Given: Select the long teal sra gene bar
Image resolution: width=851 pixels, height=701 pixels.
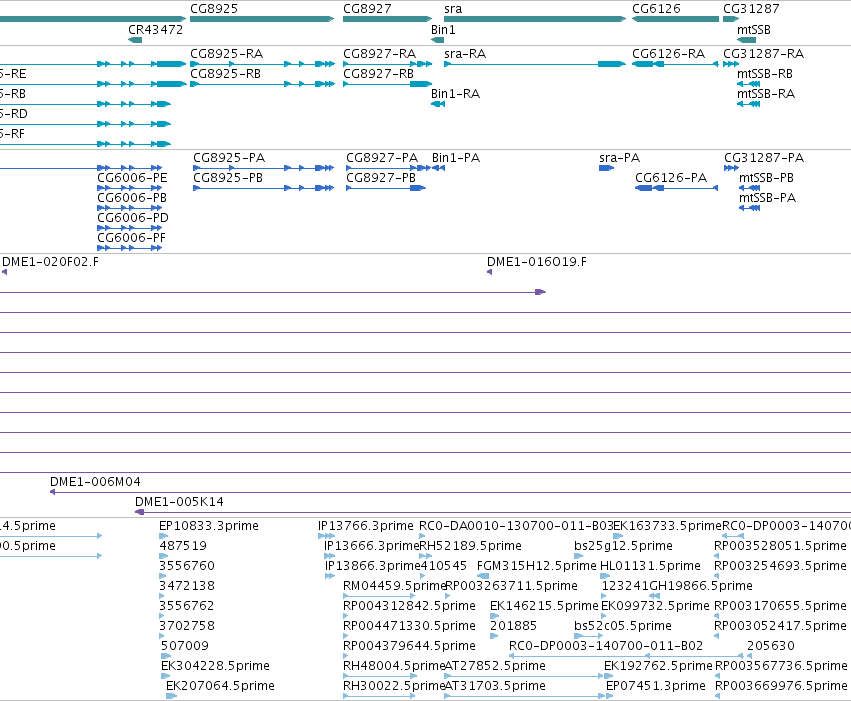Looking at the screenshot, I should 535,19.
